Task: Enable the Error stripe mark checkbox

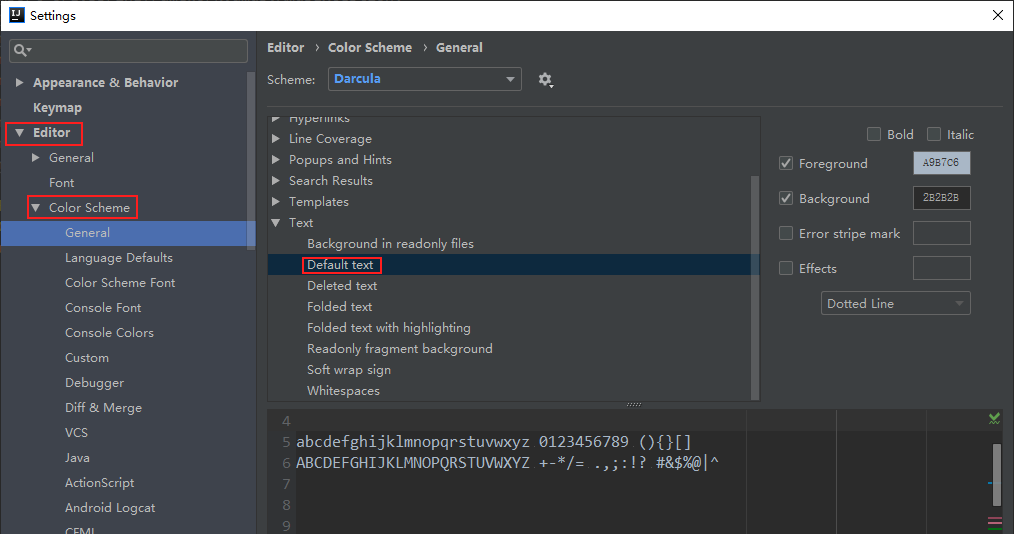Action: (786, 233)
